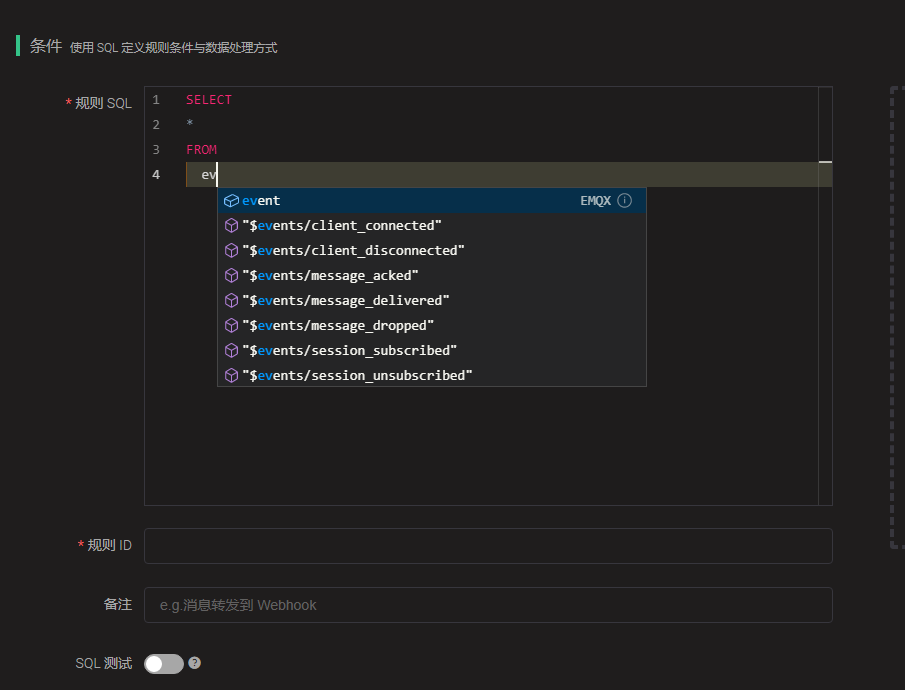Click cube icon beside "event" suggestion
The width and height of the screenshot is (905, 690).
coord(231,200)
